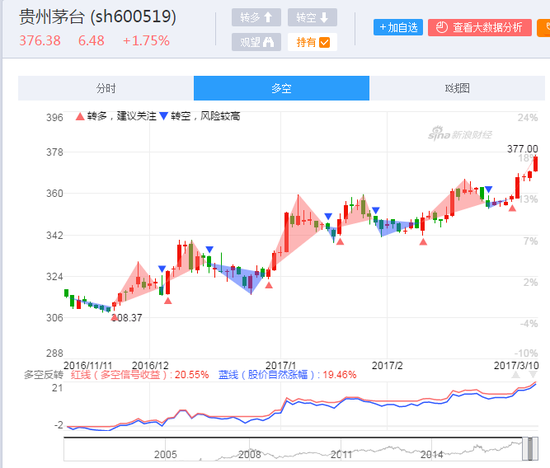Toggle the 持有 holding checkbox
Image resolution: width=550 pixels, height=468 pixels.
[312, 42]
